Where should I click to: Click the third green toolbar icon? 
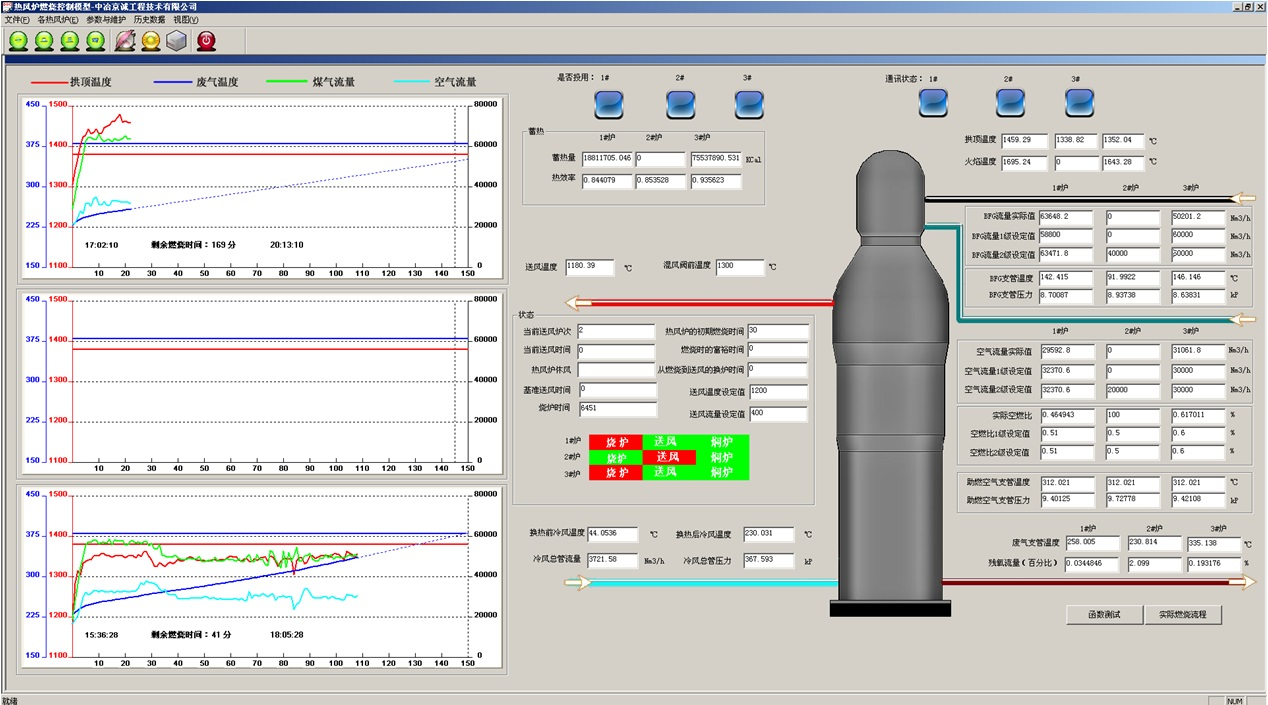click(69, 41)
